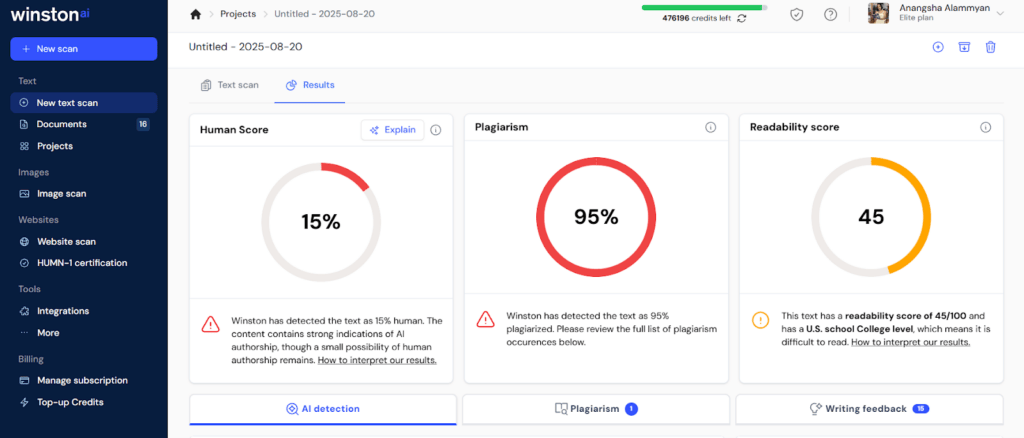Click the home breadcrumb icon
This screenshot has height=438, width=1024.
[x=196, y=14]
